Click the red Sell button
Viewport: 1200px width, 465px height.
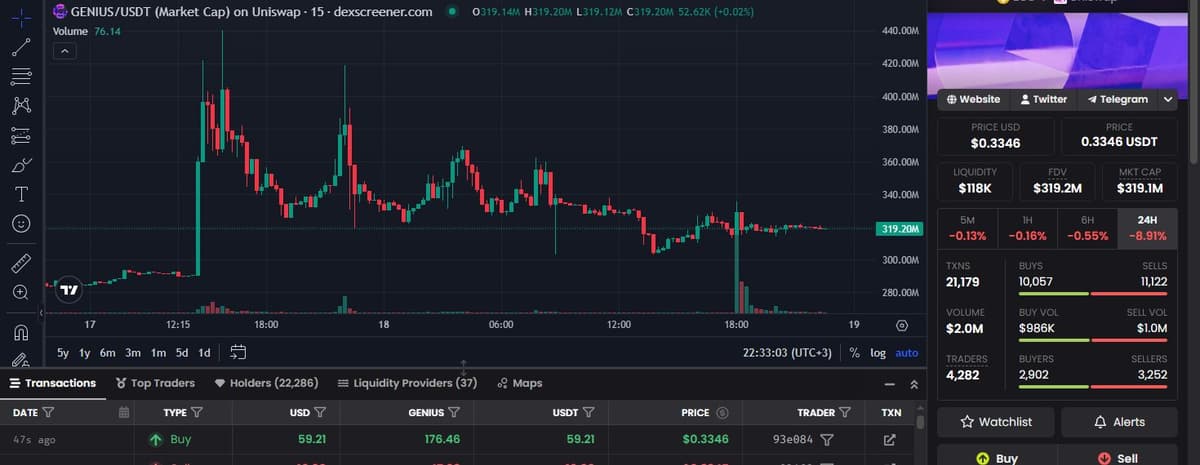pos(1119,457)
